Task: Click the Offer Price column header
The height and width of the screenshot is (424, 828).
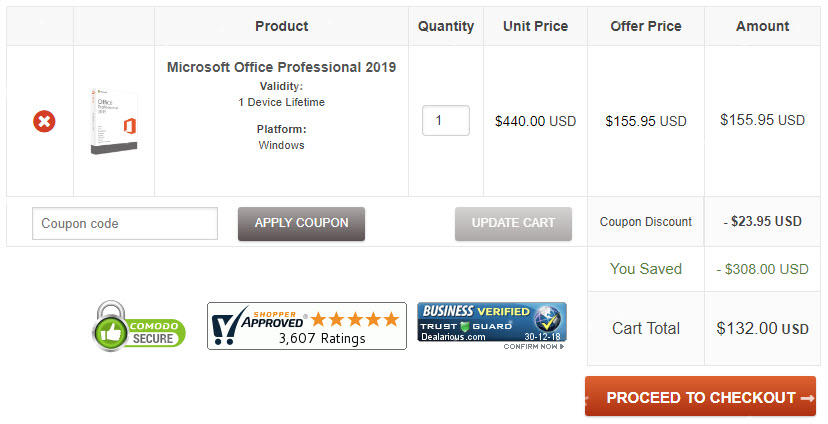Action: tap(645, 26)
